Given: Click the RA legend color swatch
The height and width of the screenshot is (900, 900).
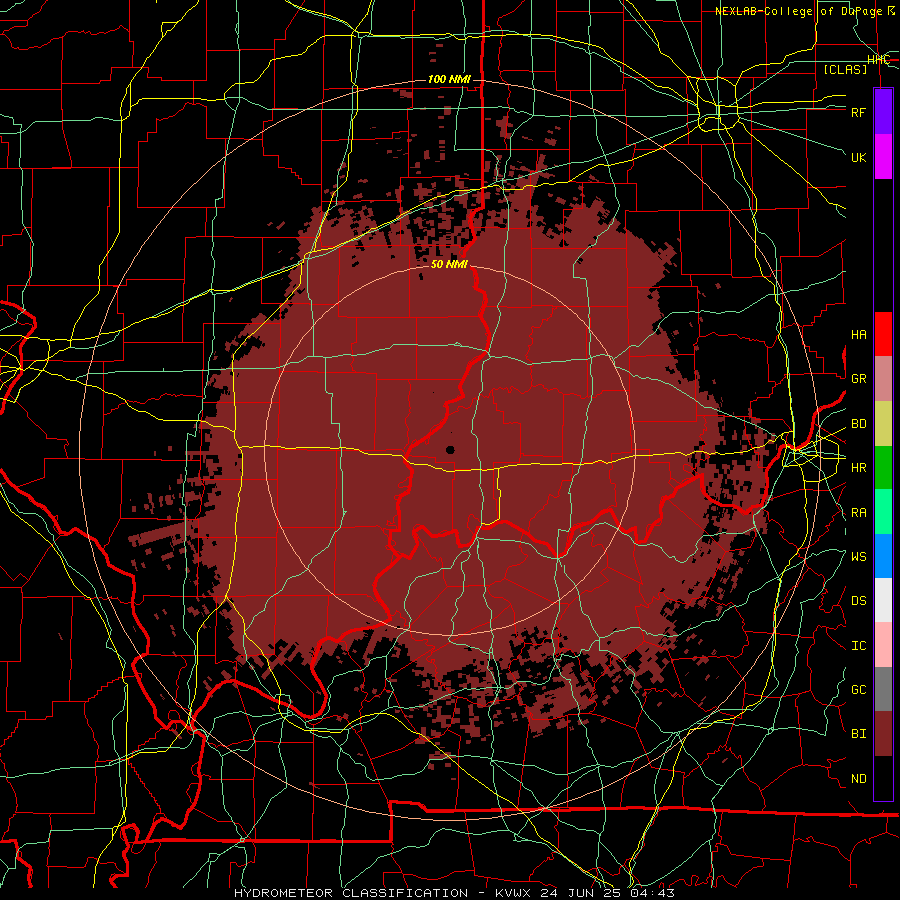Looking at the screenshot, I should (883, 512).
